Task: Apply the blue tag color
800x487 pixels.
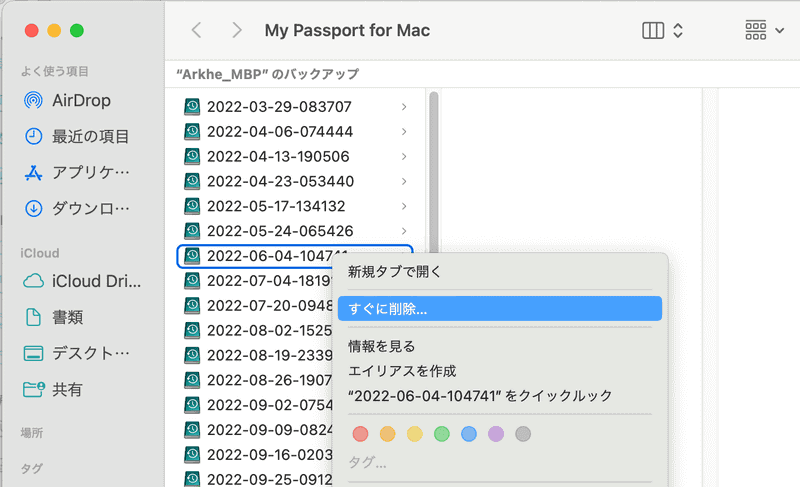Action: [x=468, y=434]
